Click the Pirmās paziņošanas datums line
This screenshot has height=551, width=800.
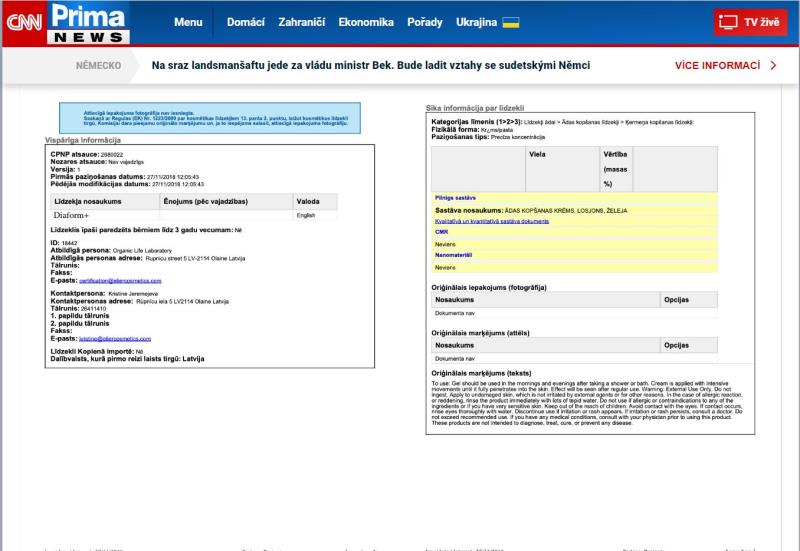click(124, 177)
